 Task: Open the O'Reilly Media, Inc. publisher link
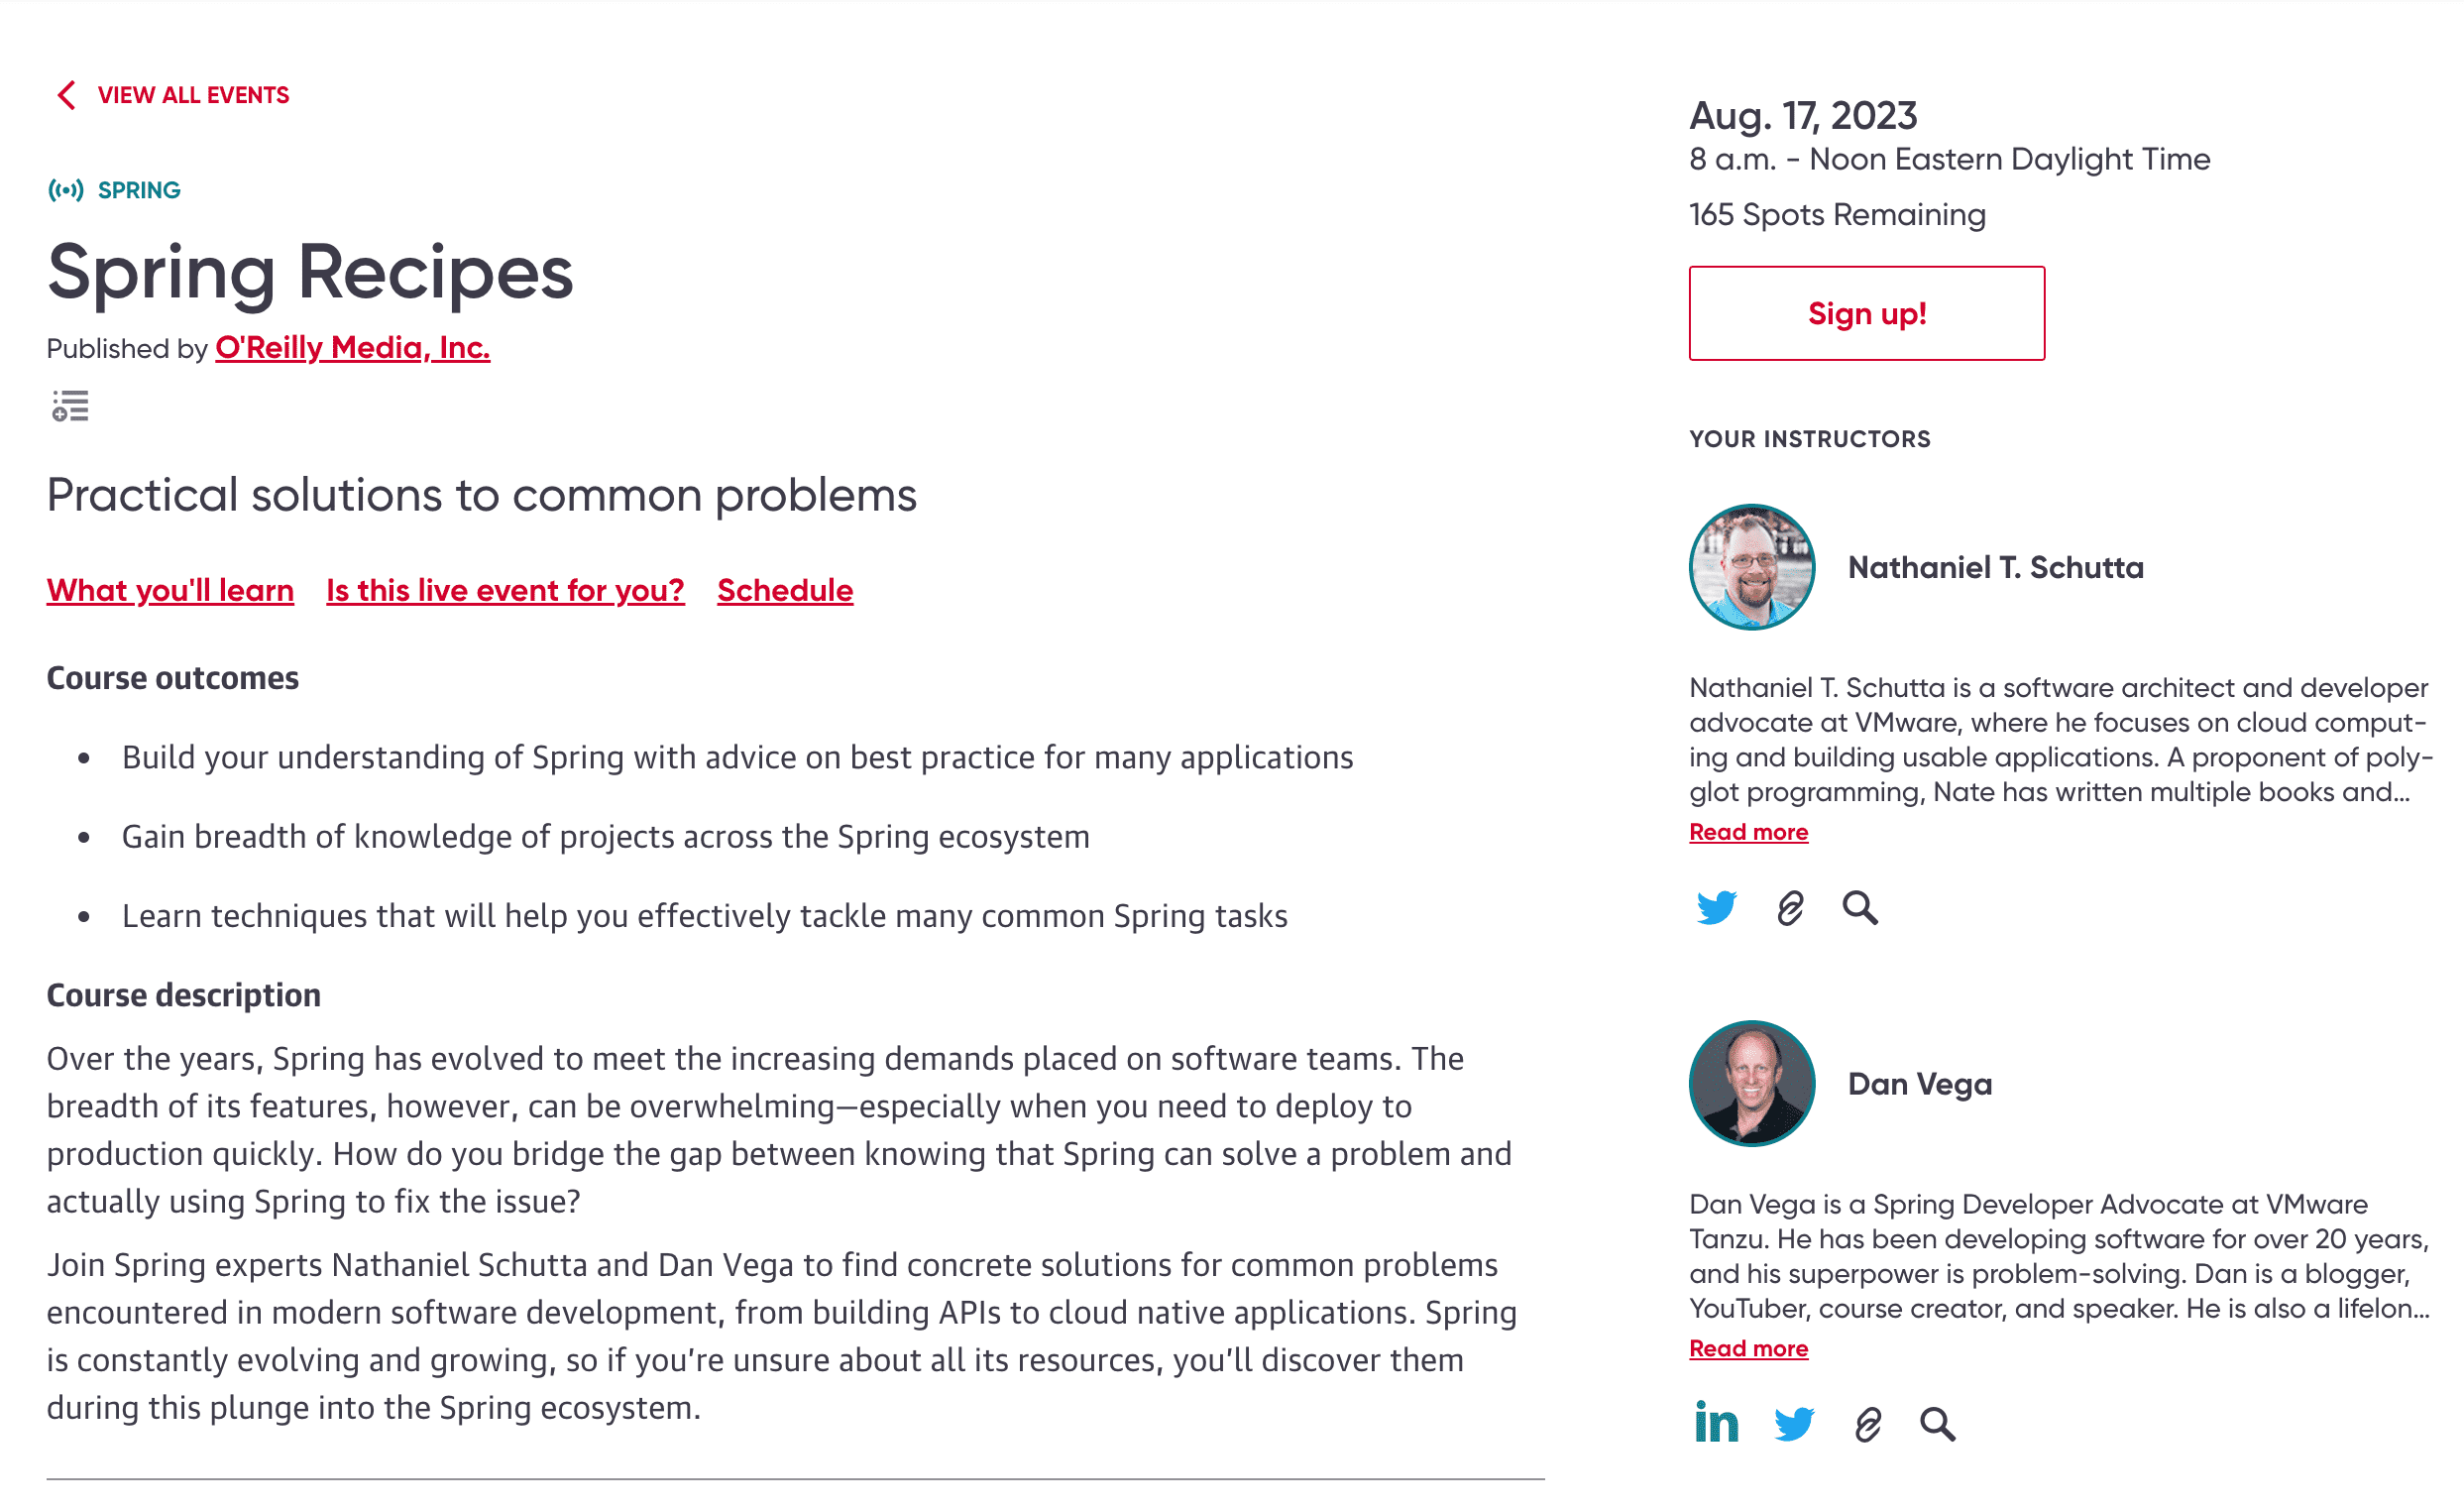coord(352,347)
